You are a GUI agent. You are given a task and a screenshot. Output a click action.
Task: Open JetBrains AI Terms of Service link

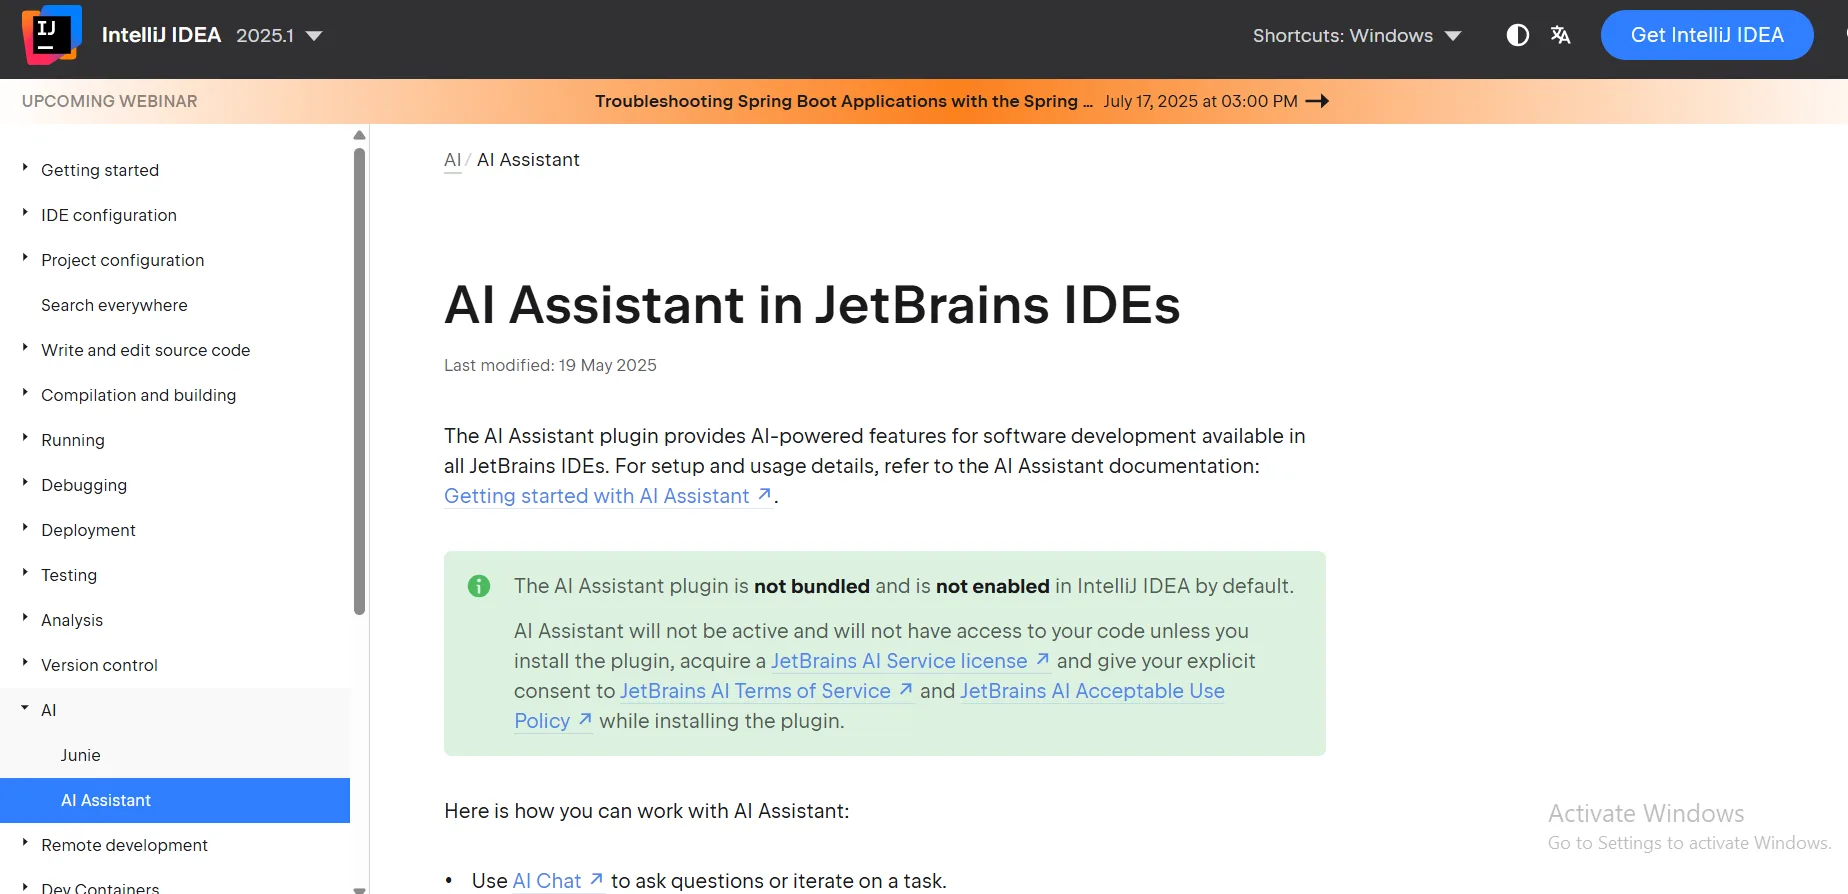[766, 691]
